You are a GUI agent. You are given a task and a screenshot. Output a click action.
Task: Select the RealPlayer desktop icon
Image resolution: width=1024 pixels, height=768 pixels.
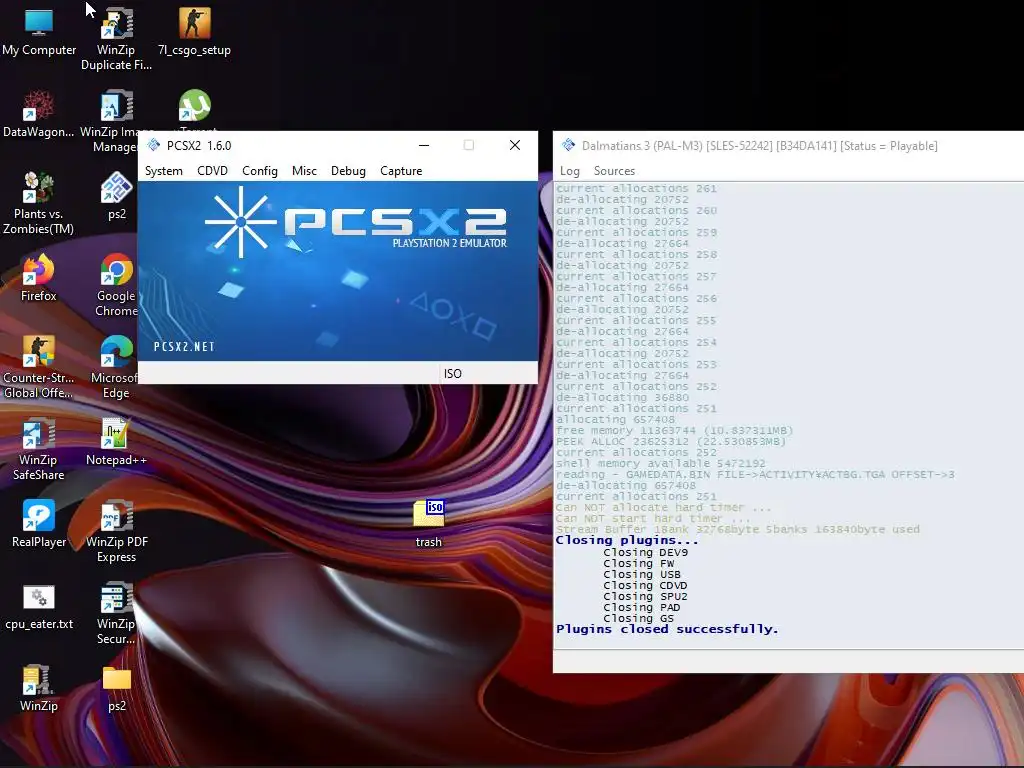(39, 524)
